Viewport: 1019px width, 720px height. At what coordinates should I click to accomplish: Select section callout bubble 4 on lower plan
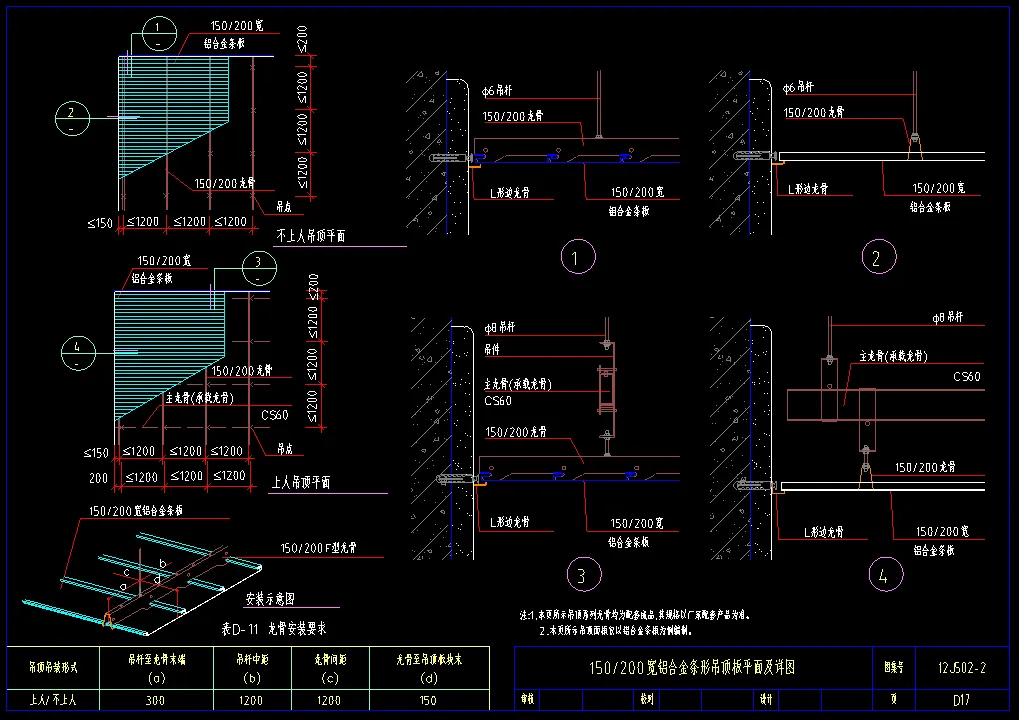point(77,353)
